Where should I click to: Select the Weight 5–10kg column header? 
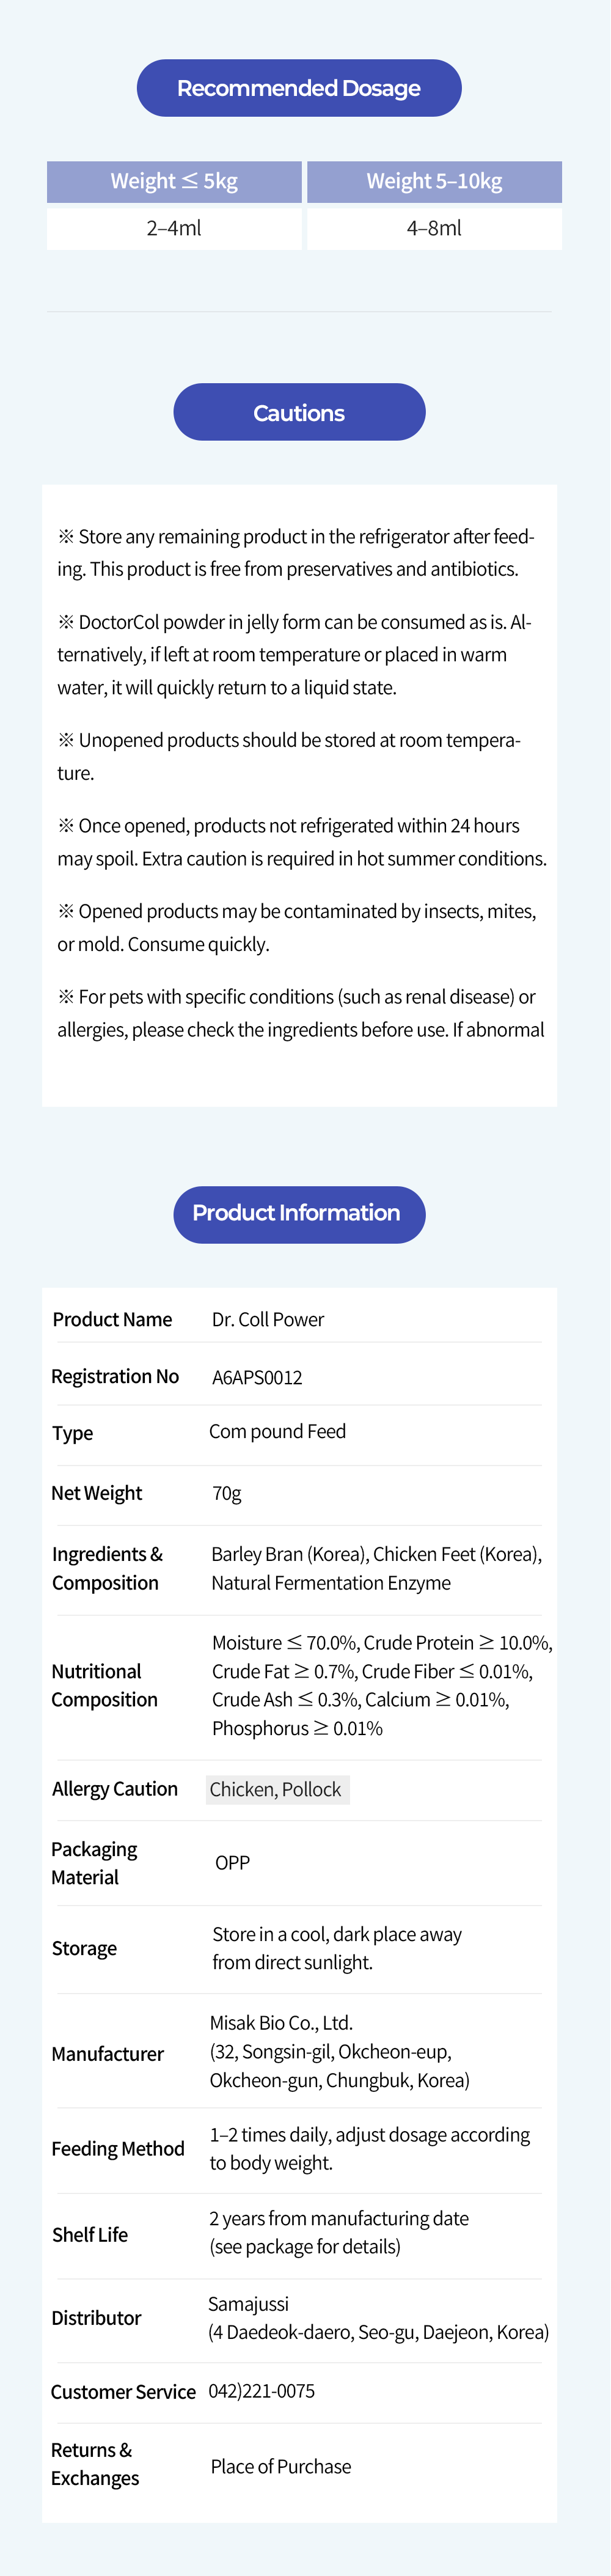click(434, 182)
